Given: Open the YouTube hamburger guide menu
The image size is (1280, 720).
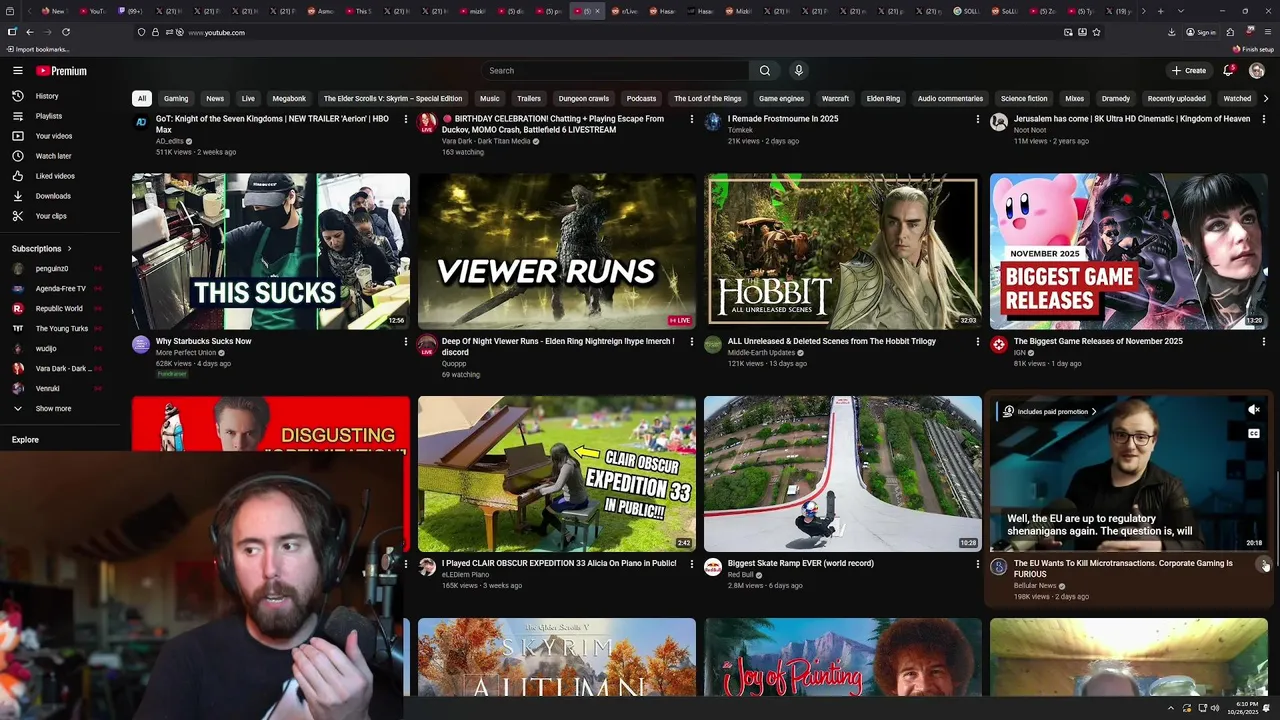Looking at the screenshot, I should [17, 71].
